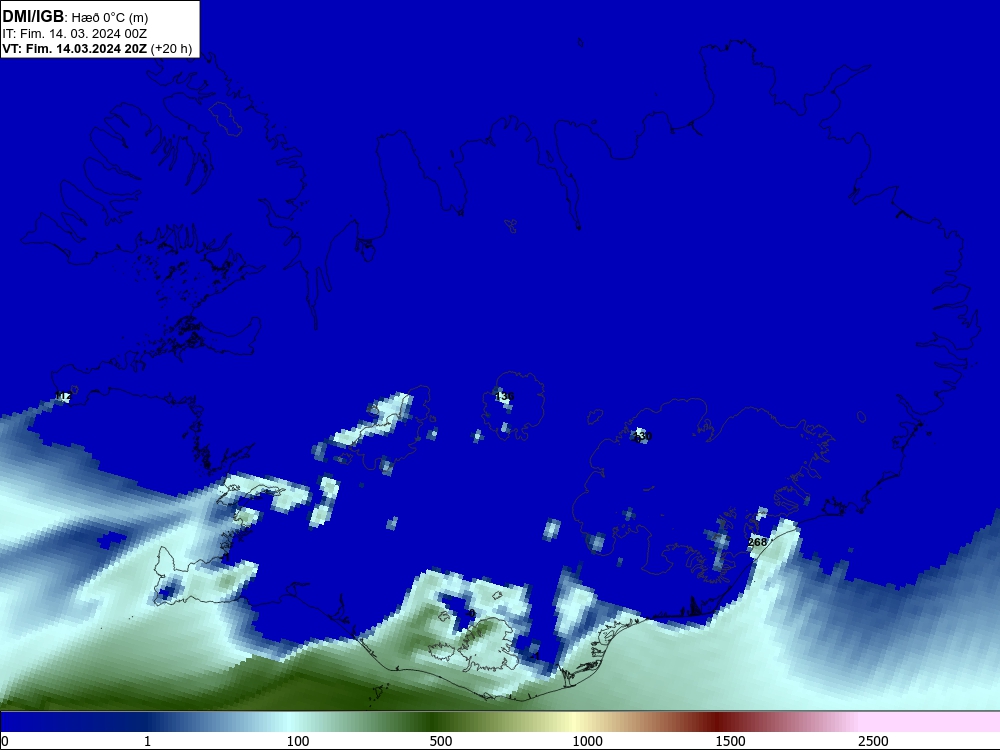
Task: Click the 500 label on the color scale
Action: click(x=441, y=741)
